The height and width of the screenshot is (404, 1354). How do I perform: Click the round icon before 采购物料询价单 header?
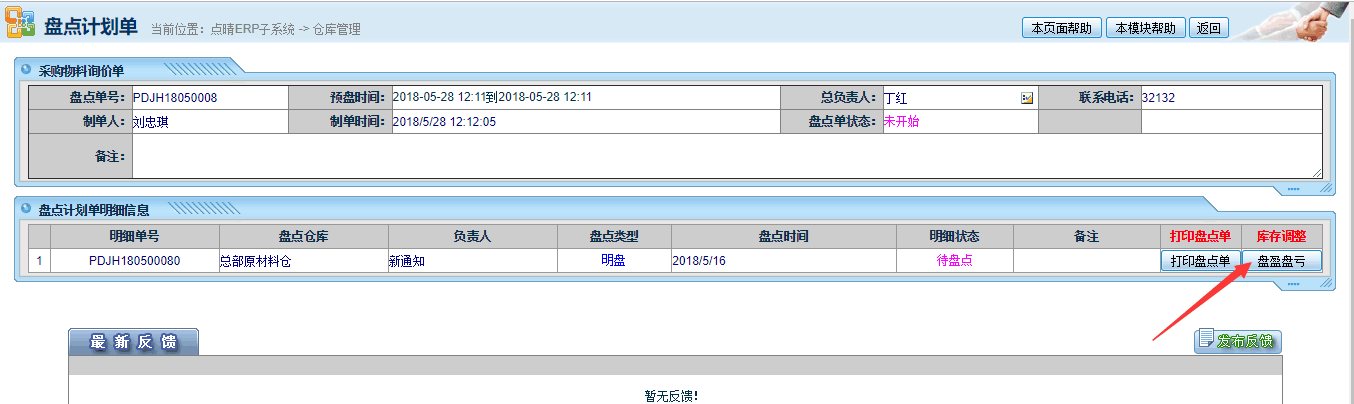(x=26, y=70)
